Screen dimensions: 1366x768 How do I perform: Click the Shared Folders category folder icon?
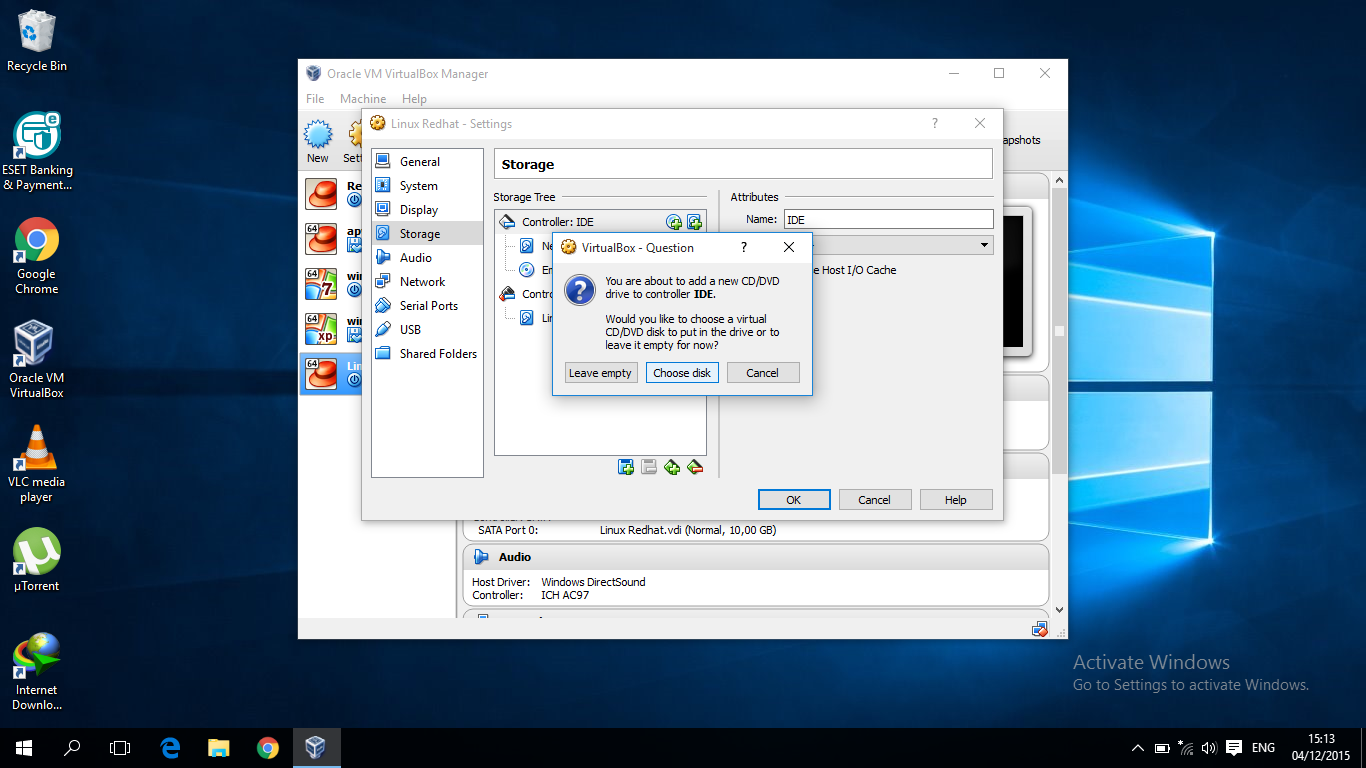click(382, 353)
